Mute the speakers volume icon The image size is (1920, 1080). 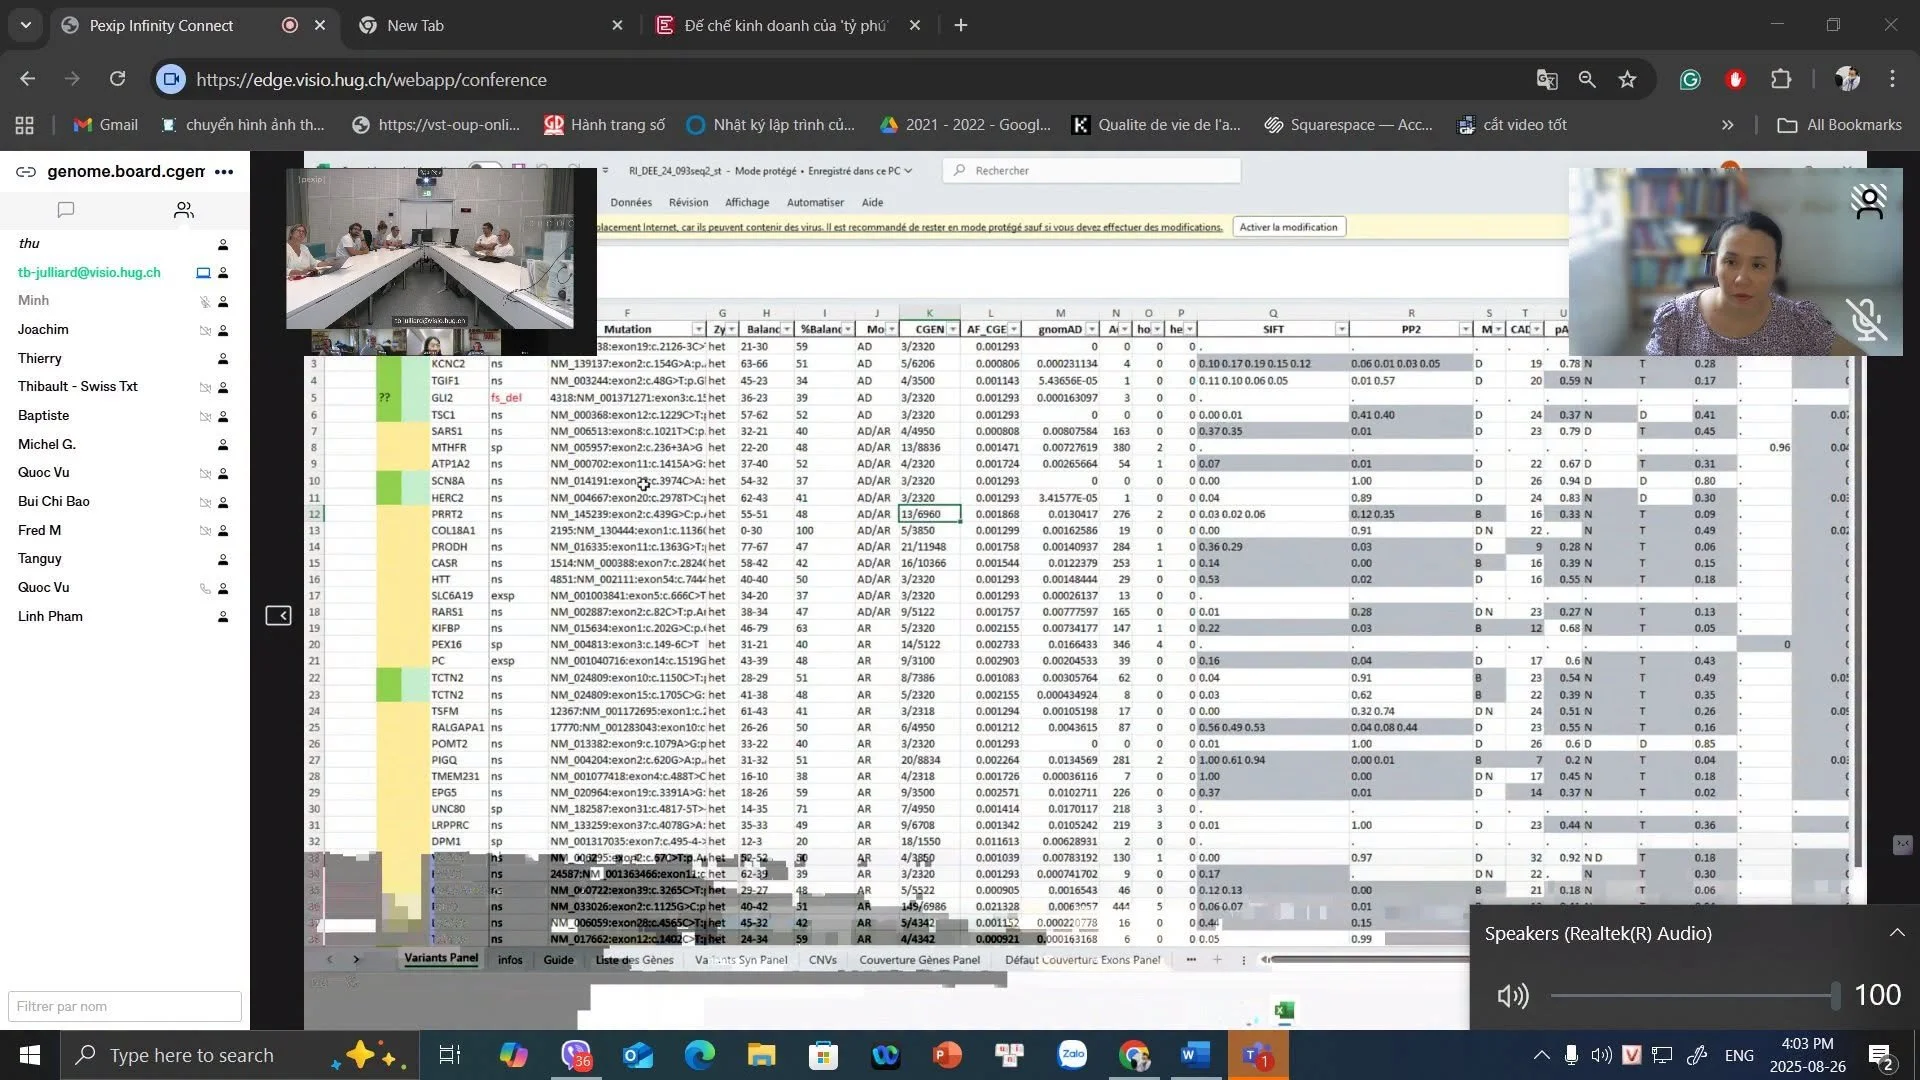[x=1512, y=995]
